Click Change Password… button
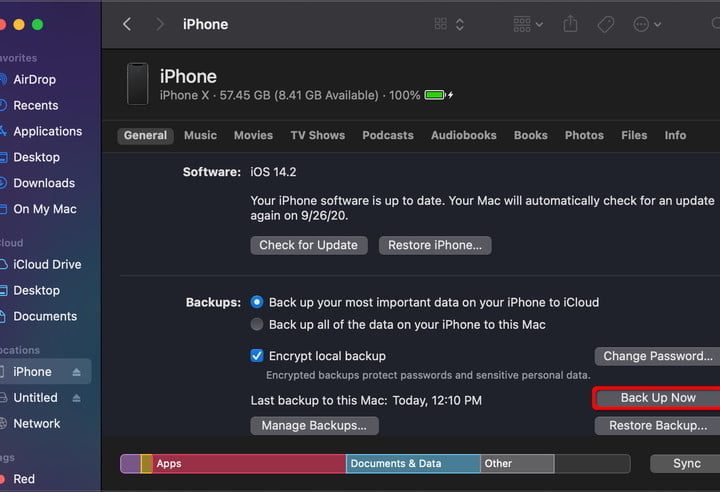Image resolution: width=720 pixels, height=492 pixels. (658, 356)
